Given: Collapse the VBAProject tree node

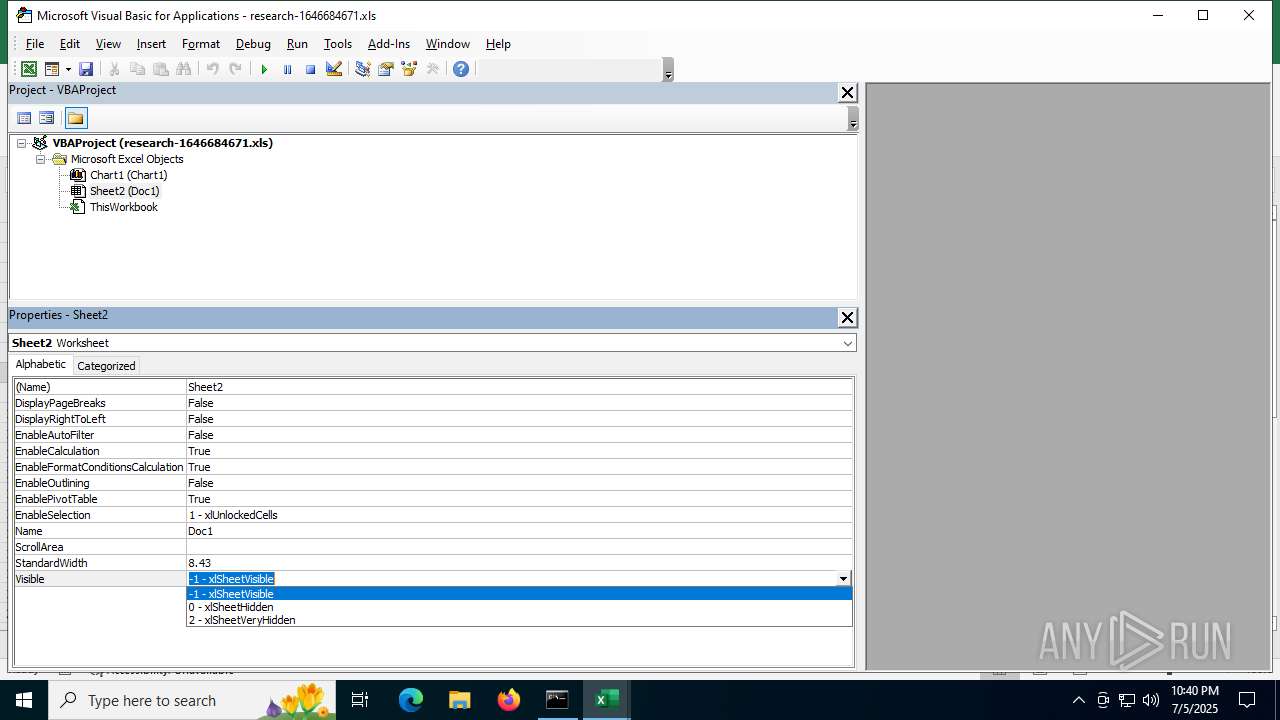Looking at the screenshot, I should pyautogui.click(x=21, y=143).
